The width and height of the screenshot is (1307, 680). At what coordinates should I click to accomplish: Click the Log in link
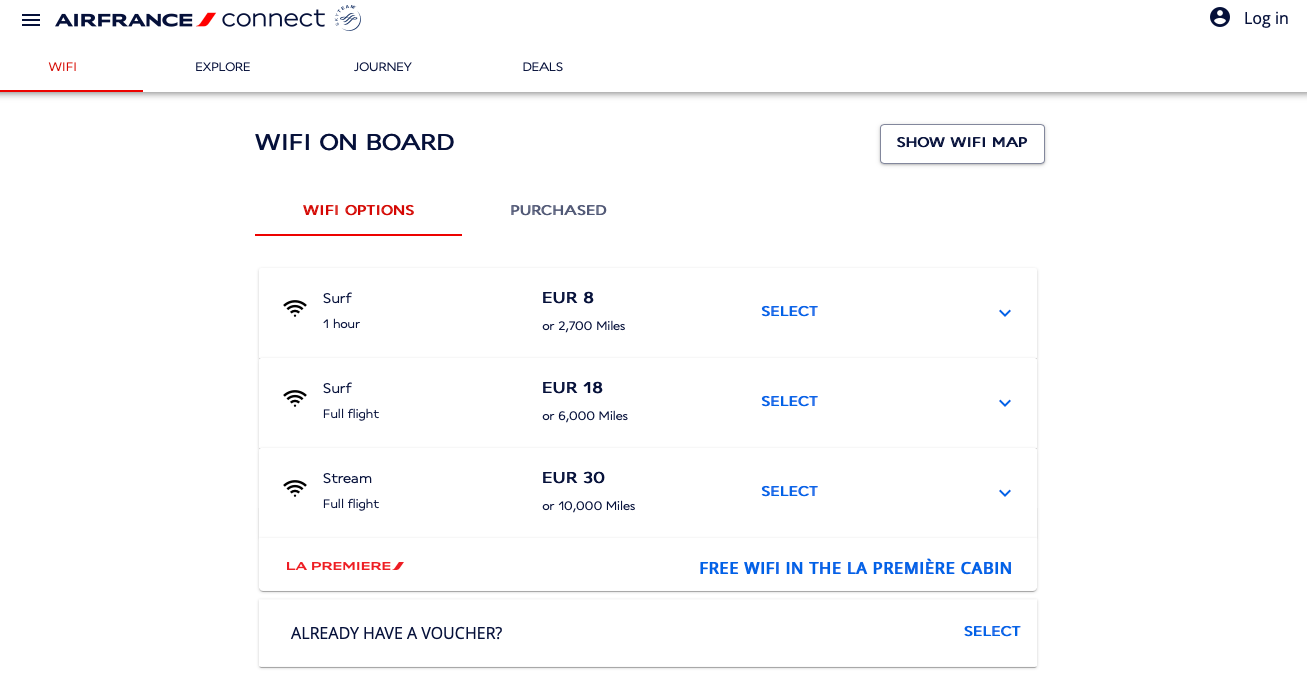(x=1265, y=18)
